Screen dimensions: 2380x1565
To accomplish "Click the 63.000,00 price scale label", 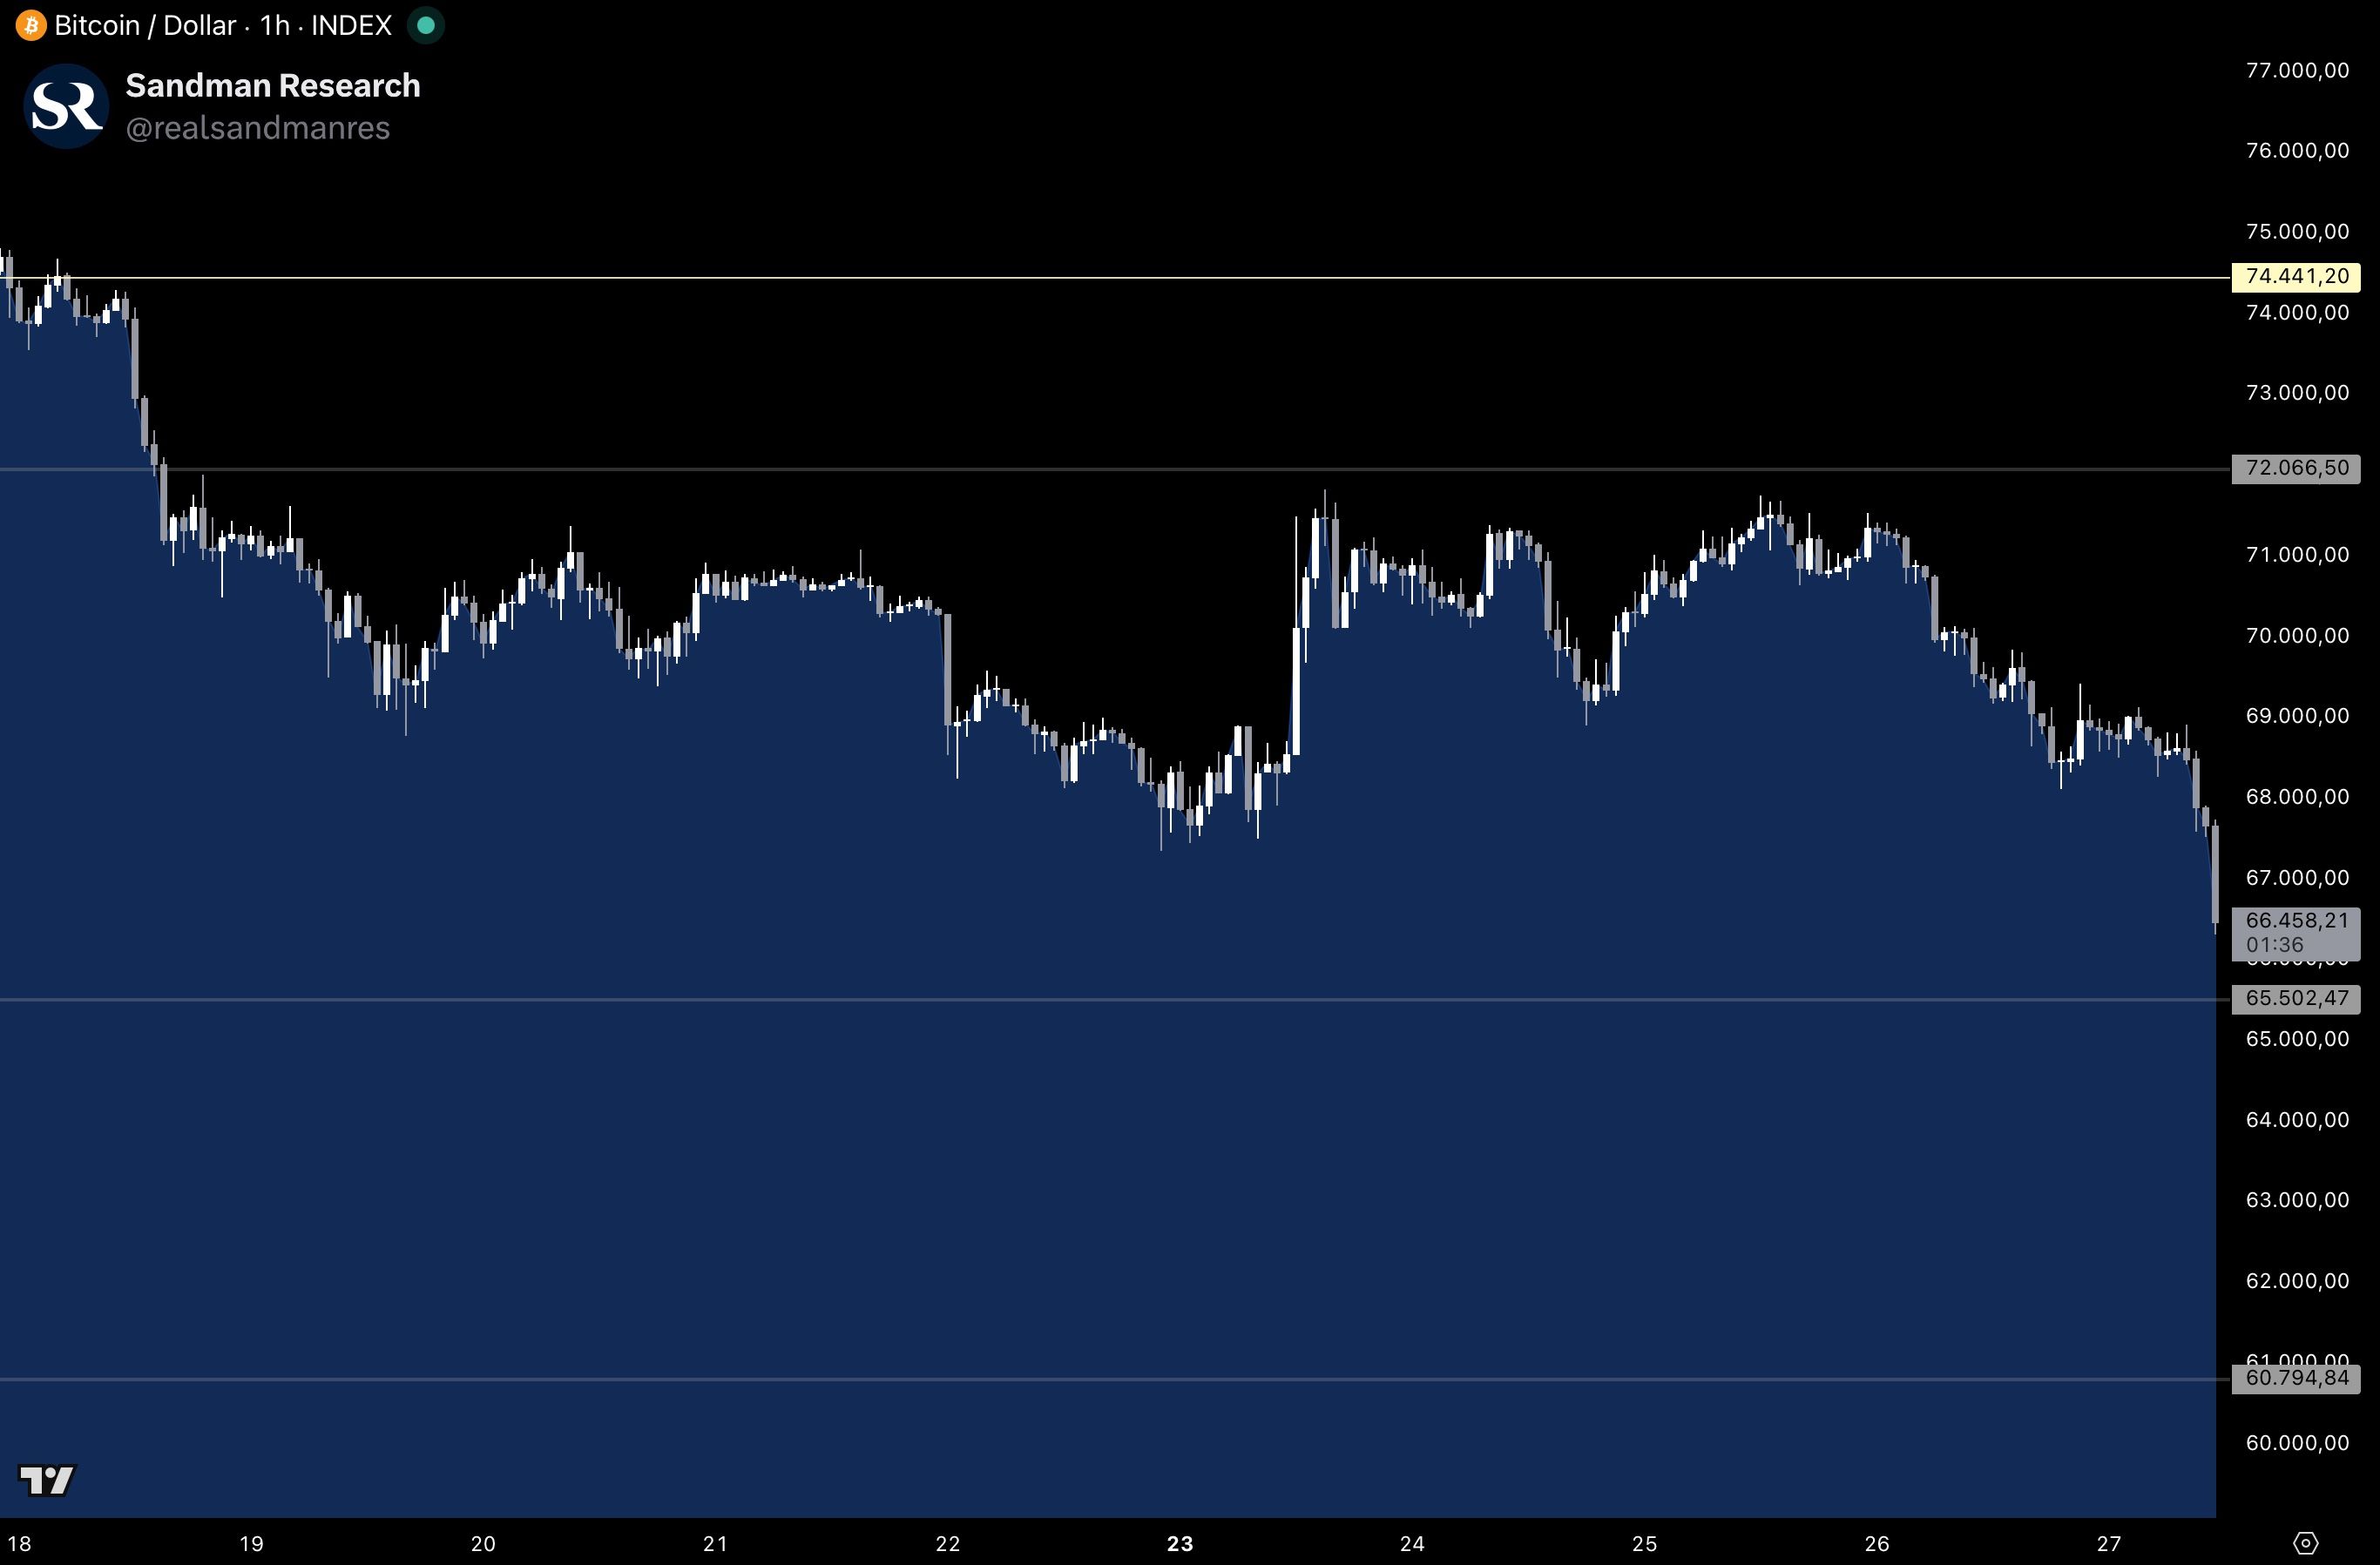I will click(x=2297, y=1199).
